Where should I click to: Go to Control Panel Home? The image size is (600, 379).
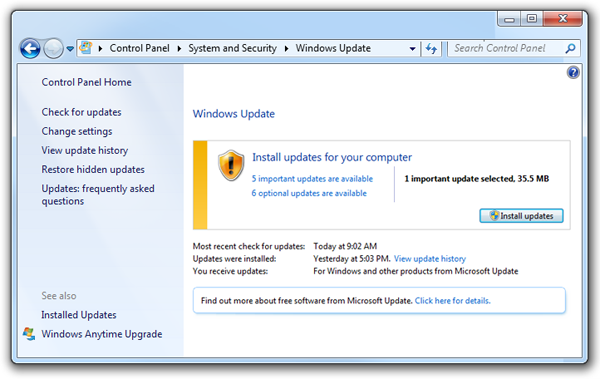tap(86, 82)
